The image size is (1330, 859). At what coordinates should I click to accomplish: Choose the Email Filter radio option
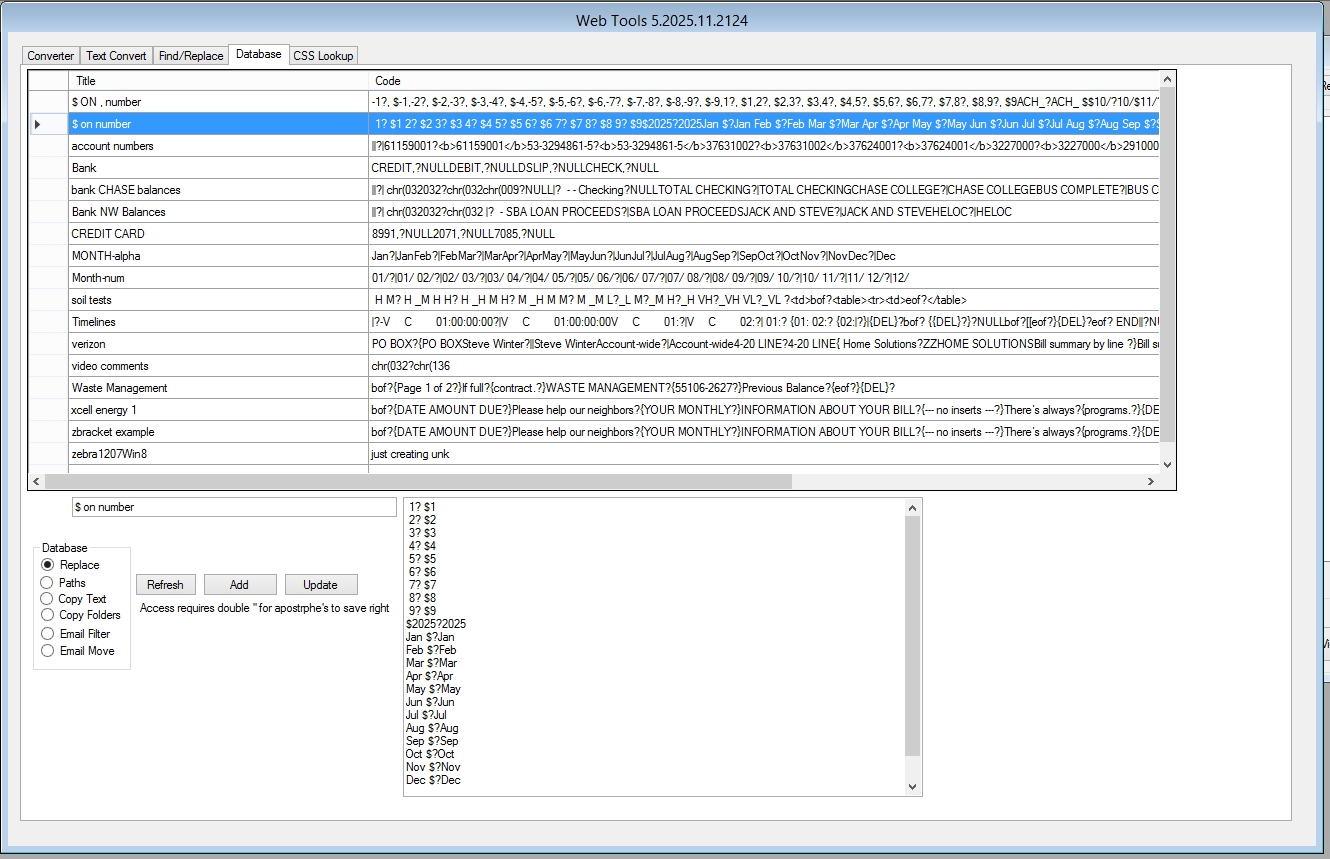pos(47,634)
